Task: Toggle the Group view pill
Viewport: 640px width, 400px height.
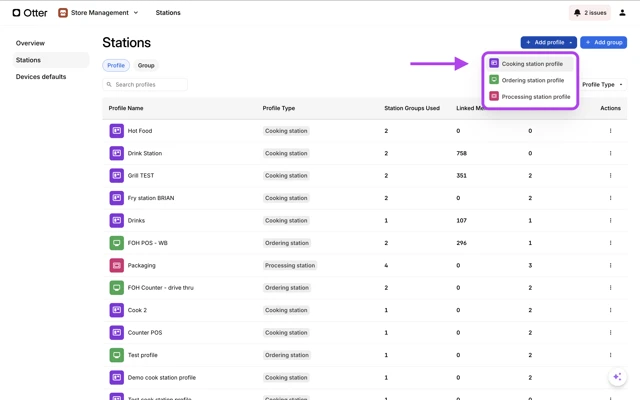Action: (146, 65)
